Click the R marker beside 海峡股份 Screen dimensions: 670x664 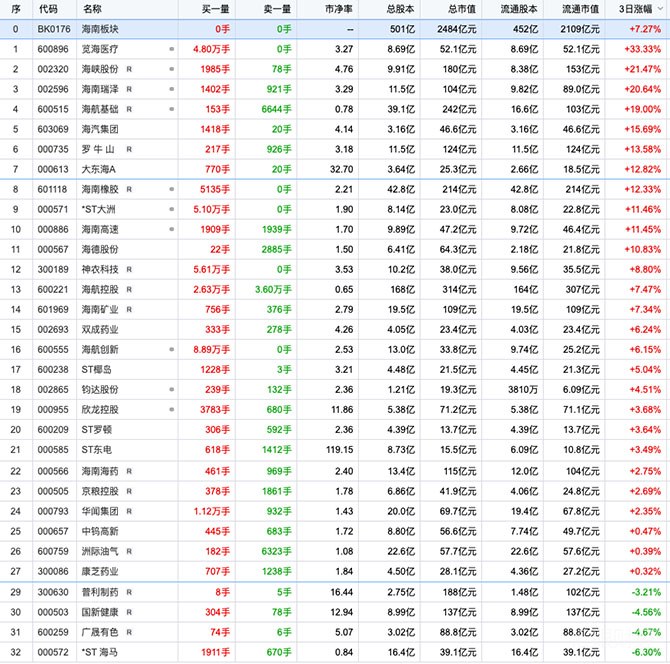129,69
